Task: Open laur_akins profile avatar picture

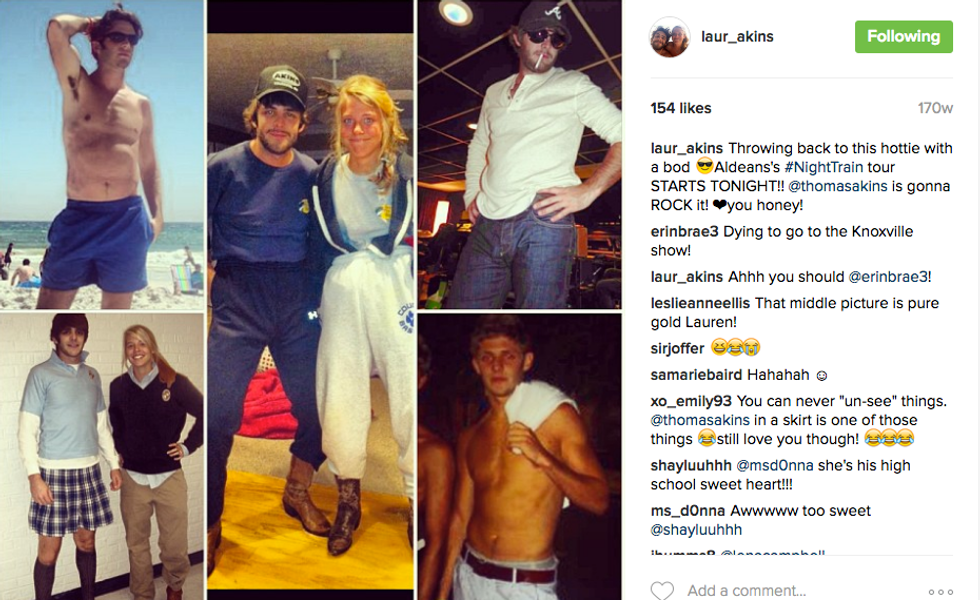Action: point(669,37)
